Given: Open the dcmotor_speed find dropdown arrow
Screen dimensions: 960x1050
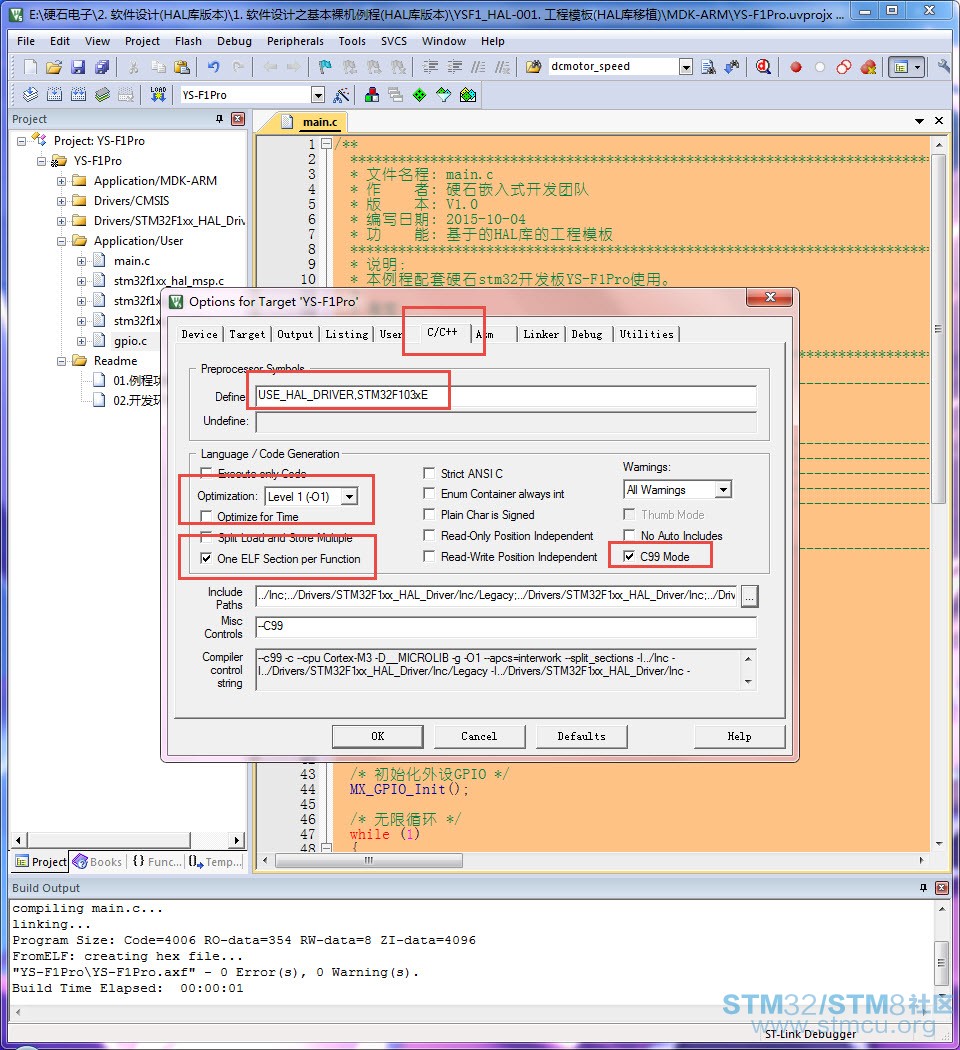Looking at the screenshot, I should pyautogui.click(x=686, y=66).
